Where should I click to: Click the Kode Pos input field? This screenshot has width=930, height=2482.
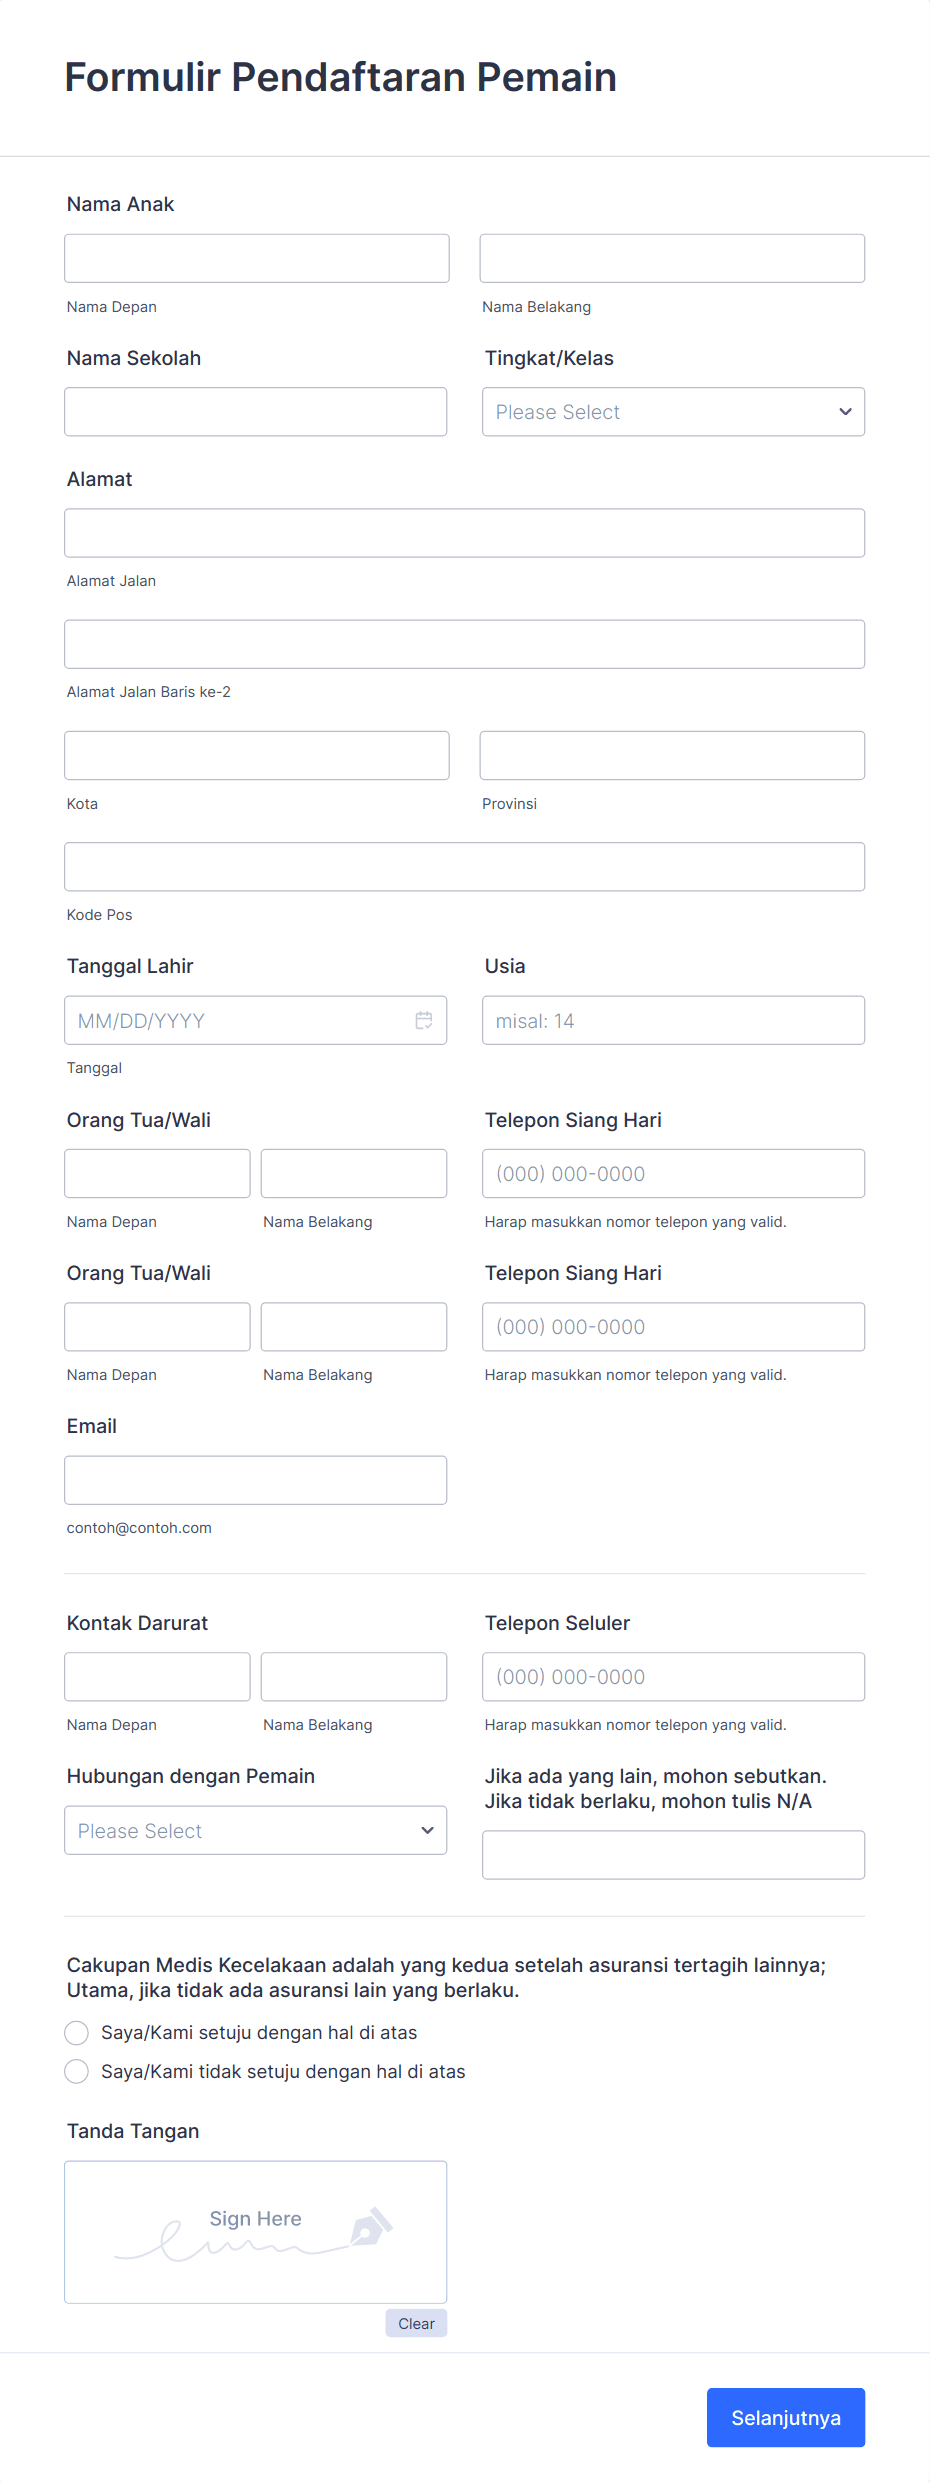tap(464, 866)
